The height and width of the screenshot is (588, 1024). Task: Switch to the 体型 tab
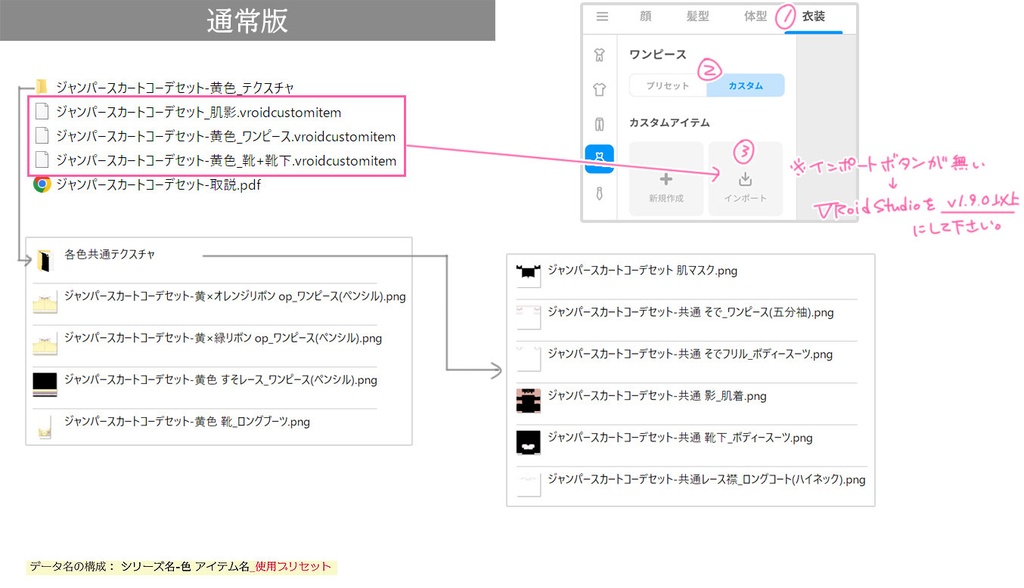point(755,16)
